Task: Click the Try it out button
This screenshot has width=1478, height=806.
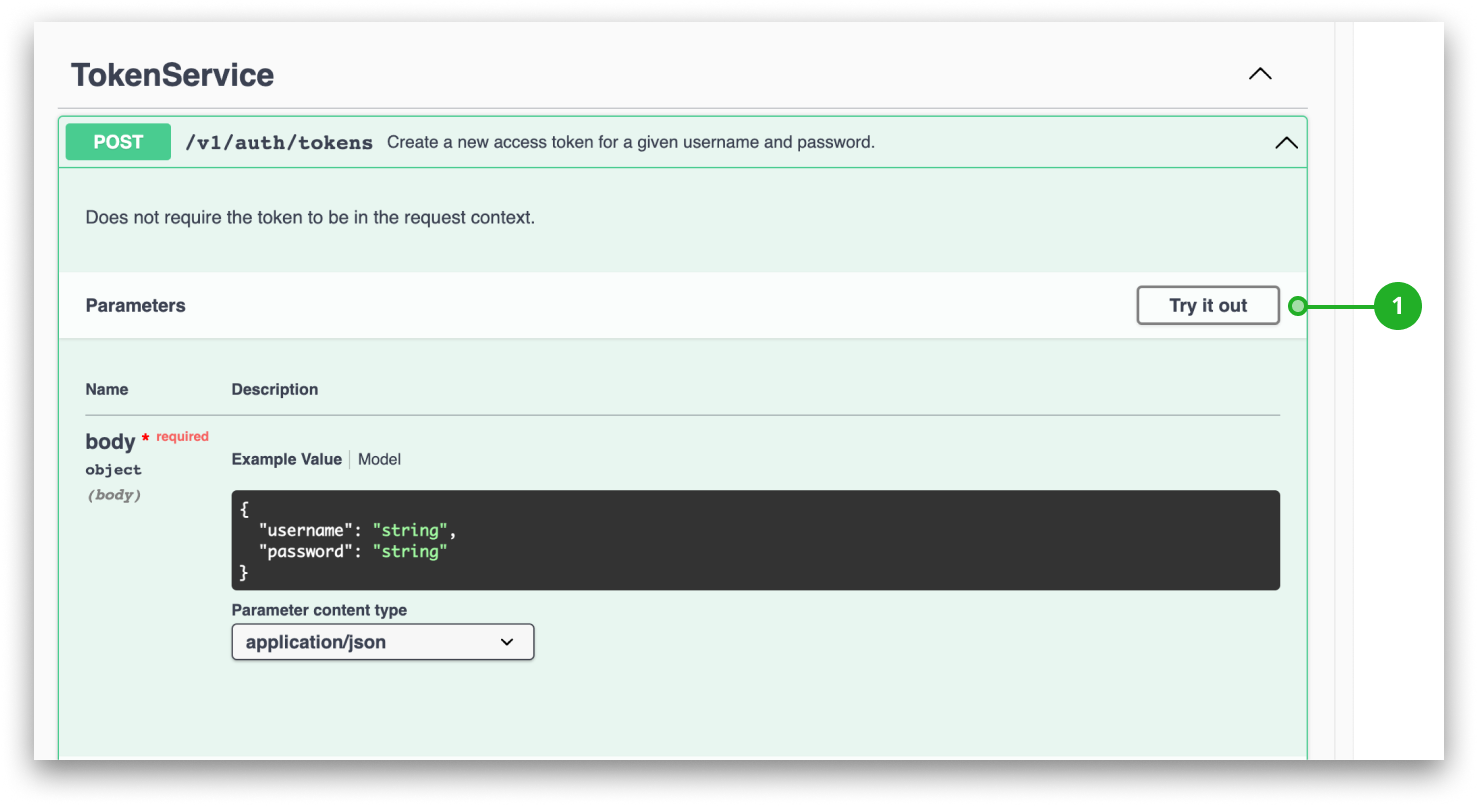Action: click(x=1207, y=305)
